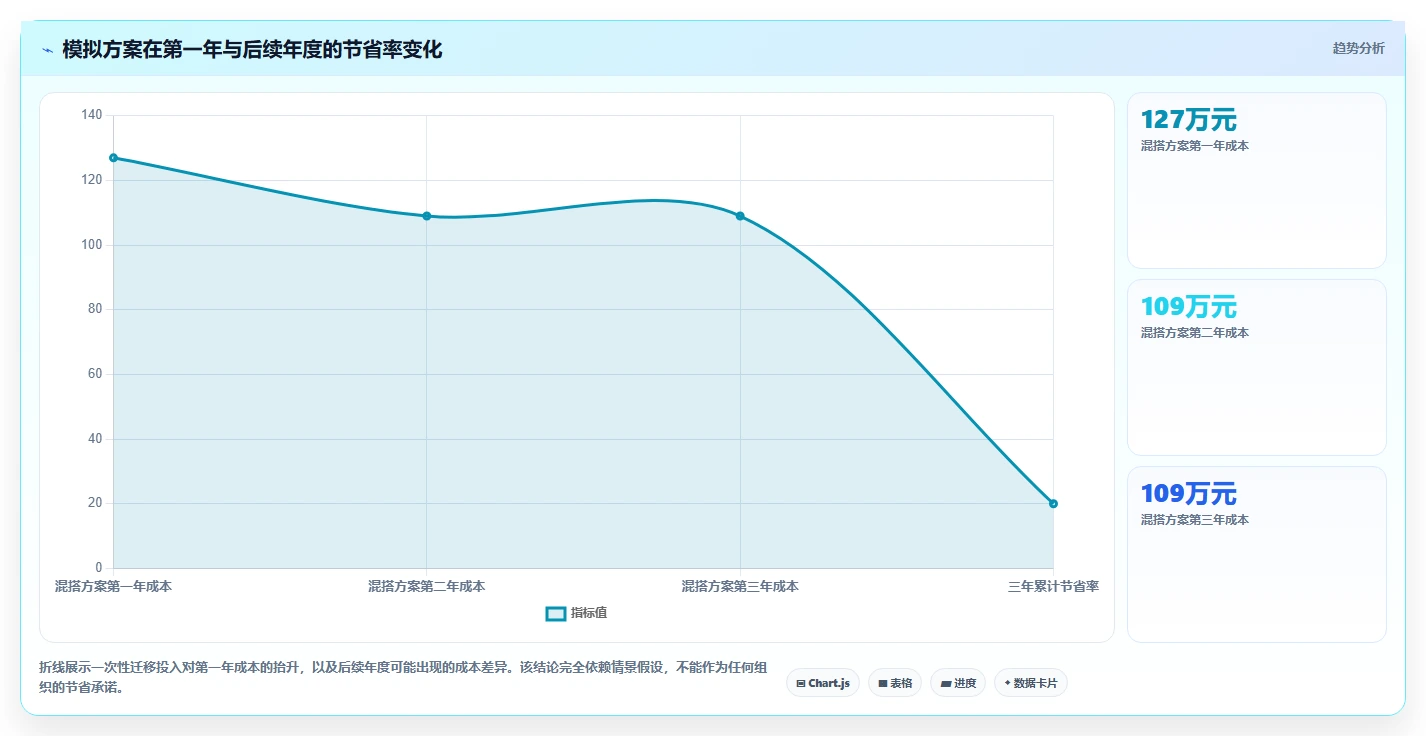Click the description paragraph starting with 折线展示

pos(404,678)
